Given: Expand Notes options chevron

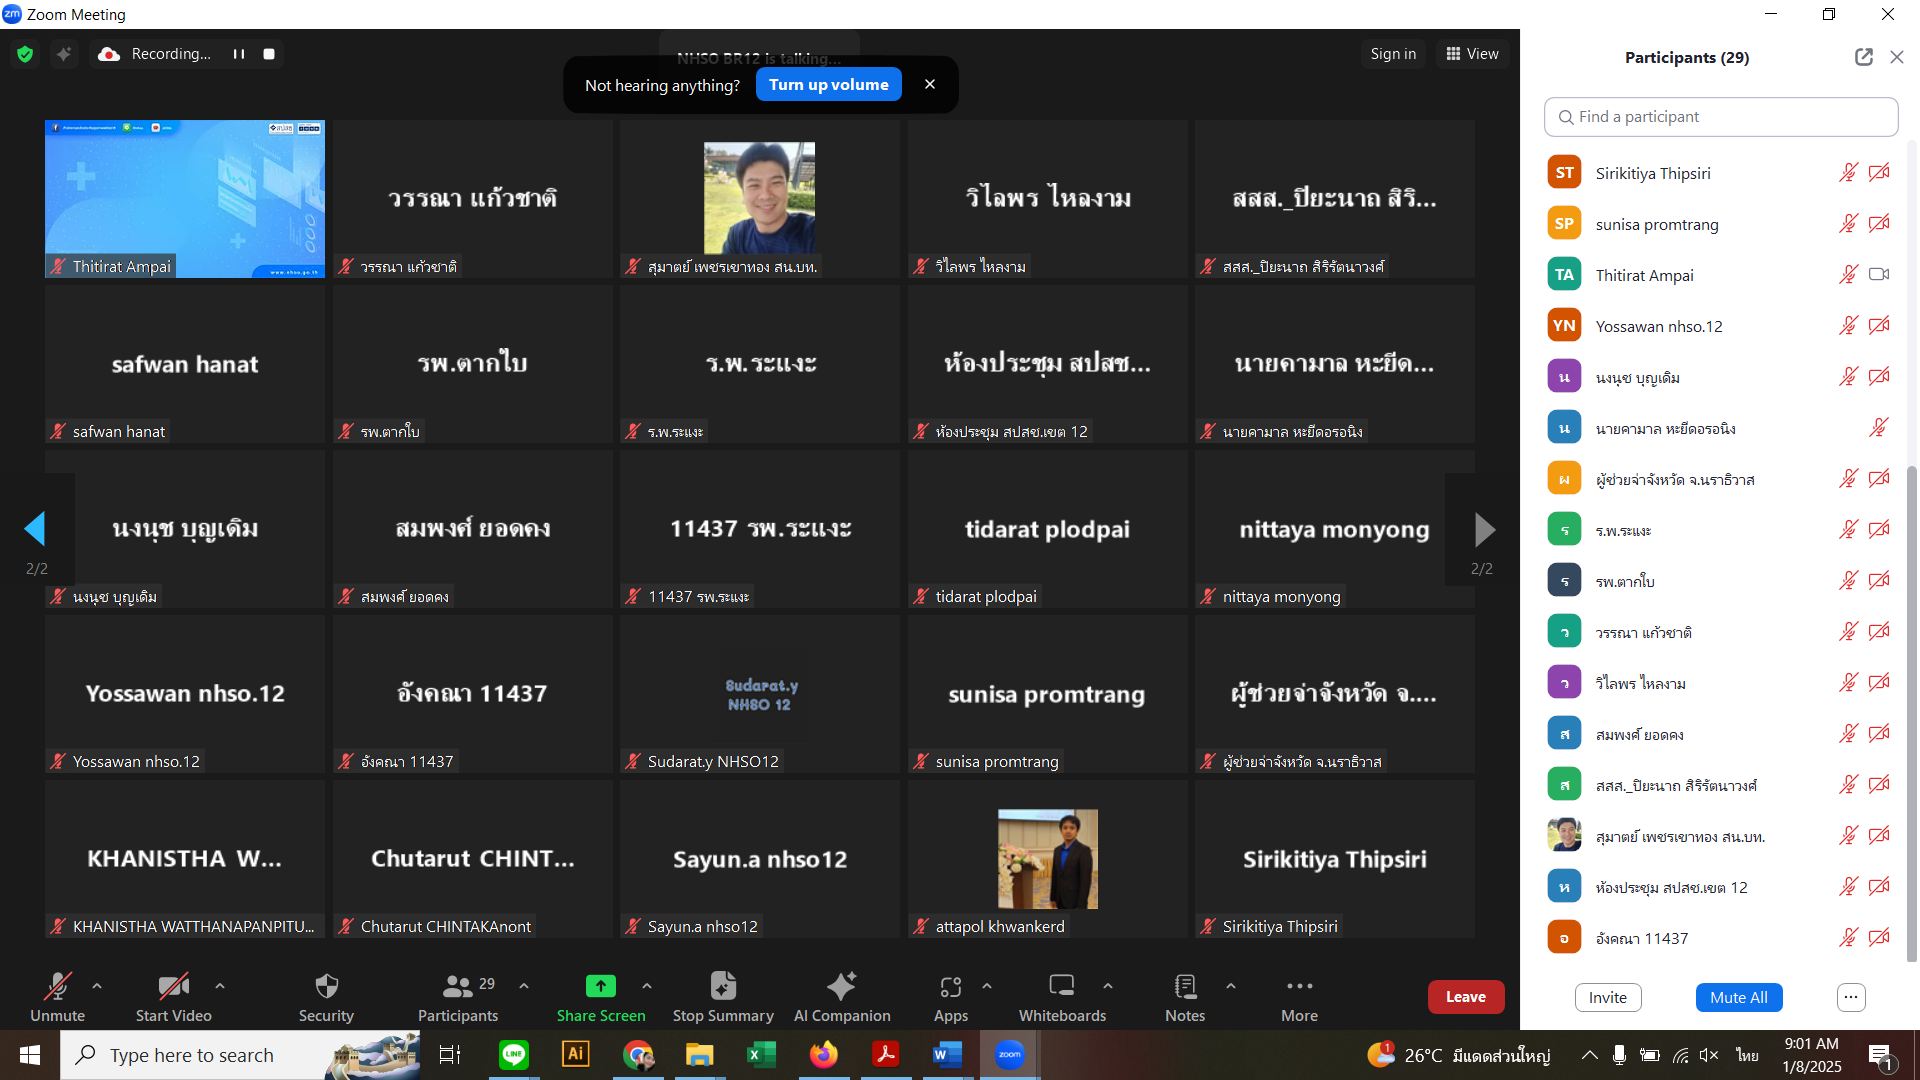Looking at the screenshot, I should click(x=1231, y=986).
